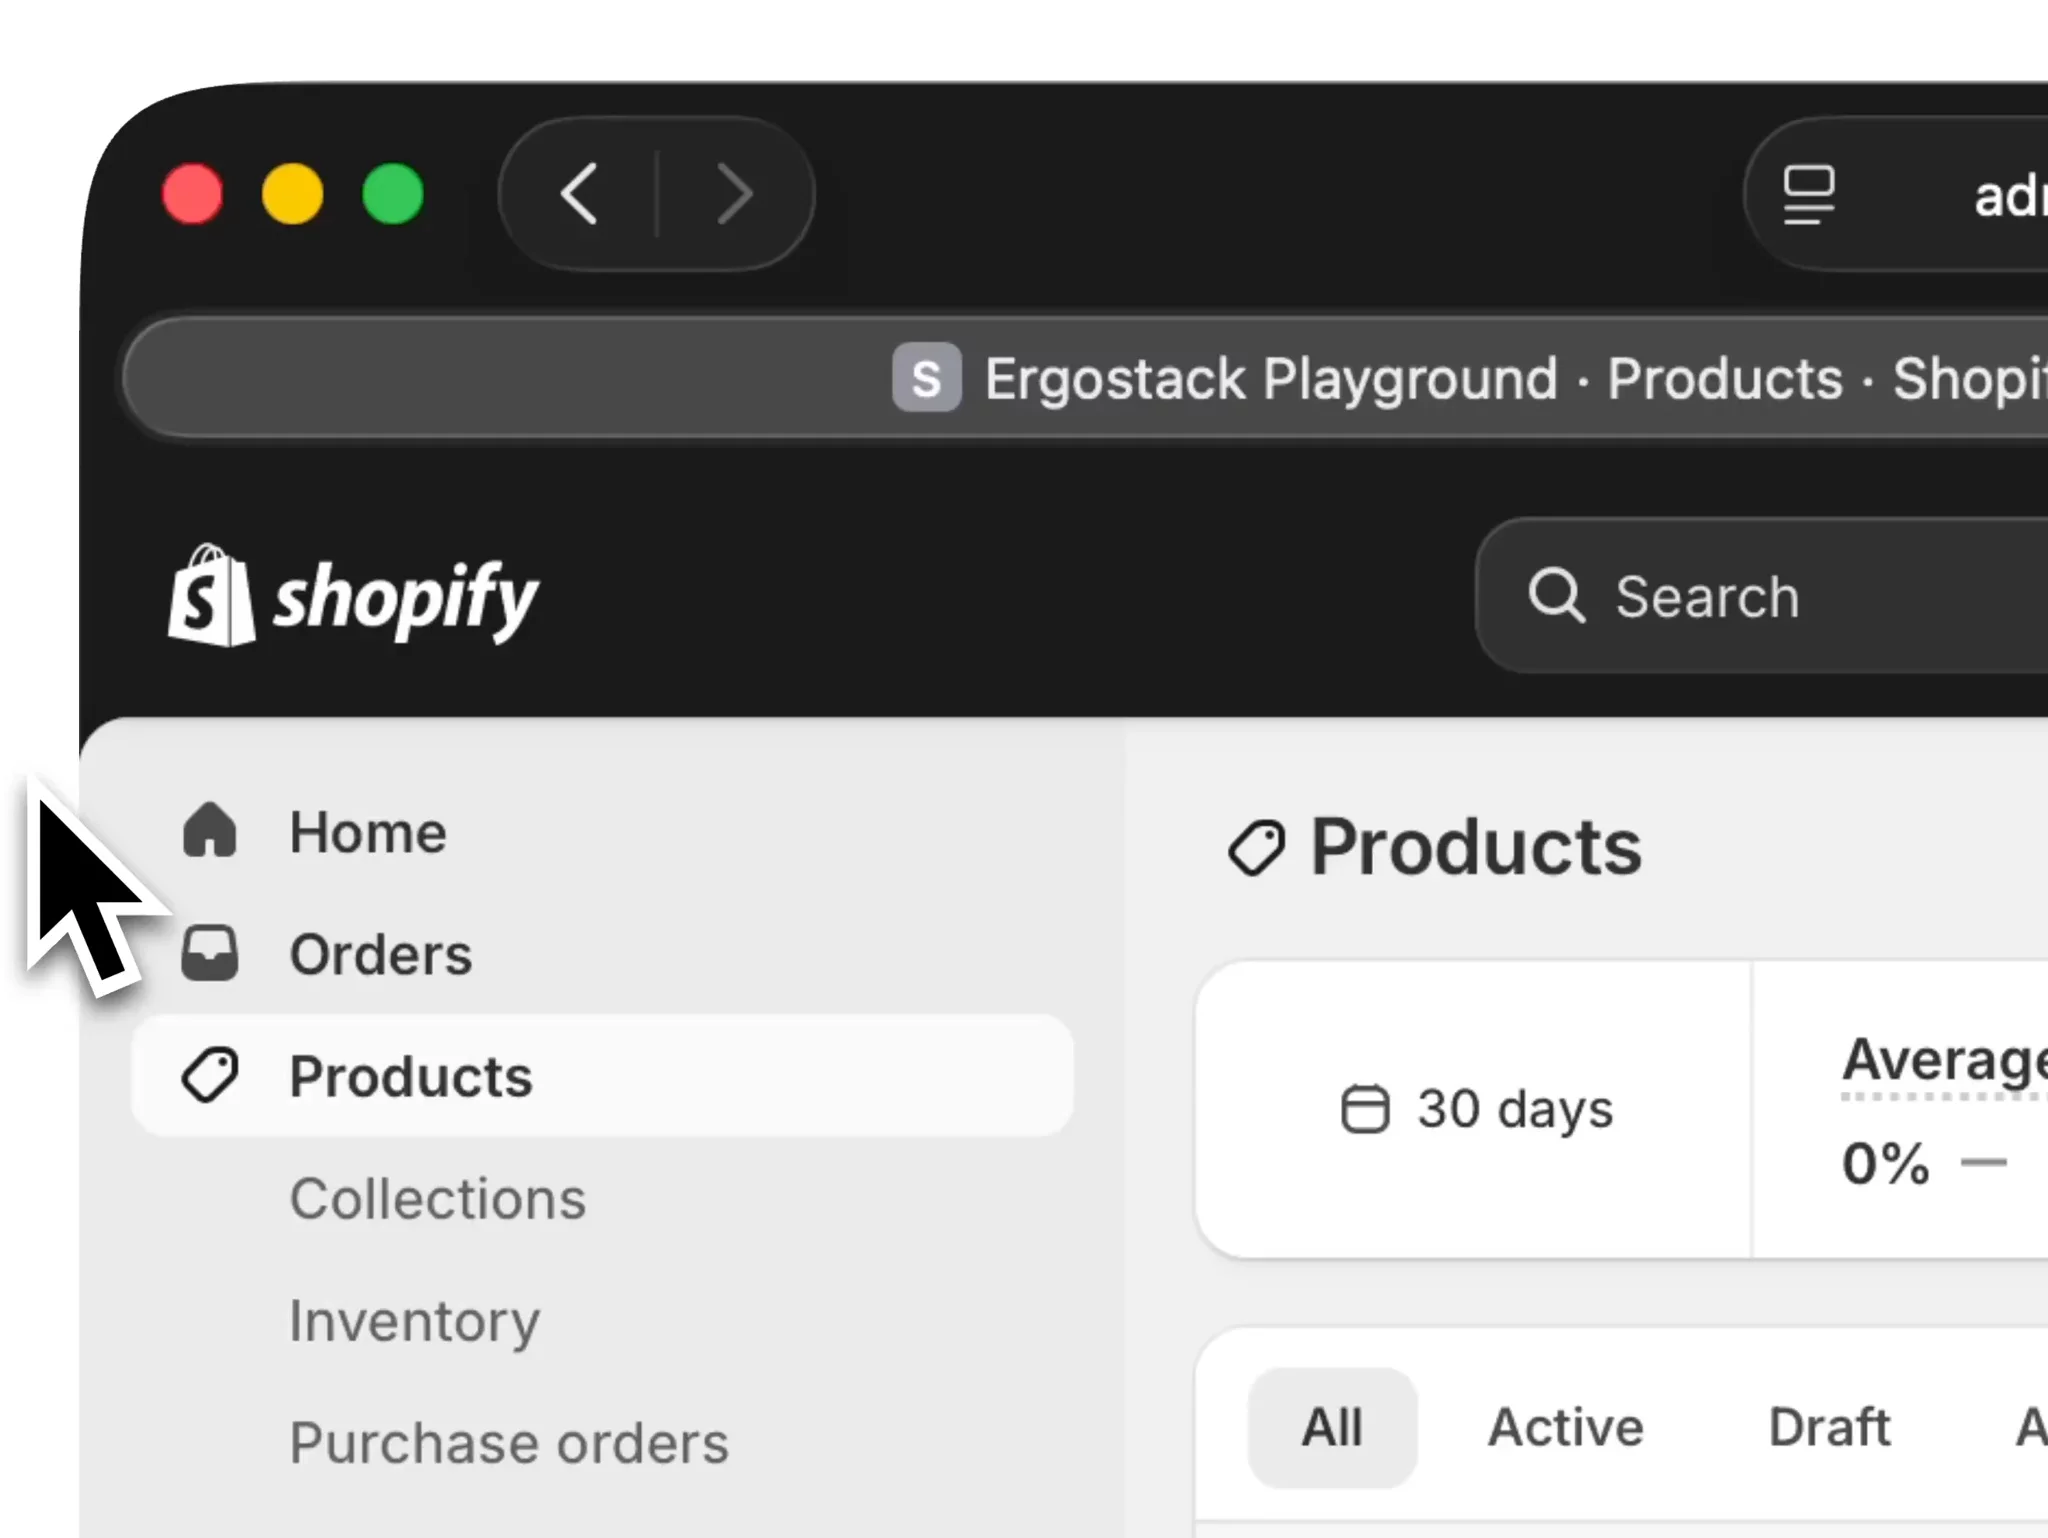Open Purchase orders in the sidebar
Image resolution: width=2048 pixels, height=1538 pixels.
pyautogui.click(x=509, y=1442)
